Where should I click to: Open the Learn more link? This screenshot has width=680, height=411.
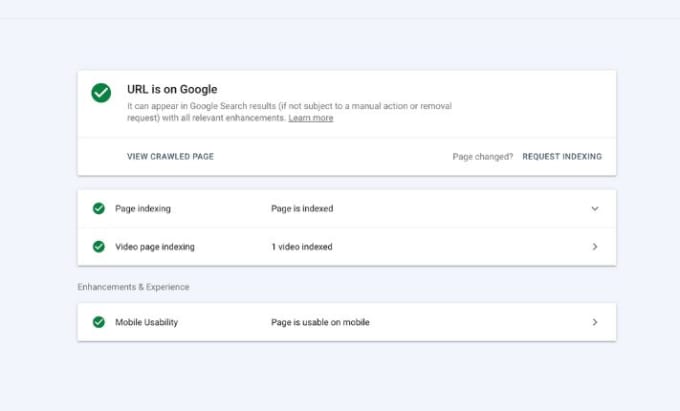pos(311,118)
